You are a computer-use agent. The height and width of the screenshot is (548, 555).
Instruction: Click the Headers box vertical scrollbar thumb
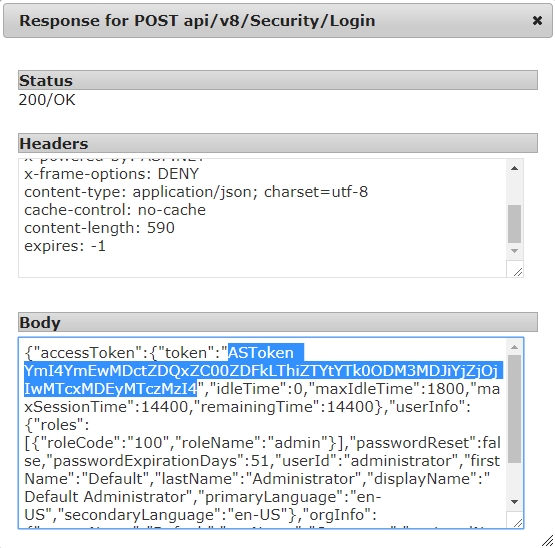[x=514, y=224]
